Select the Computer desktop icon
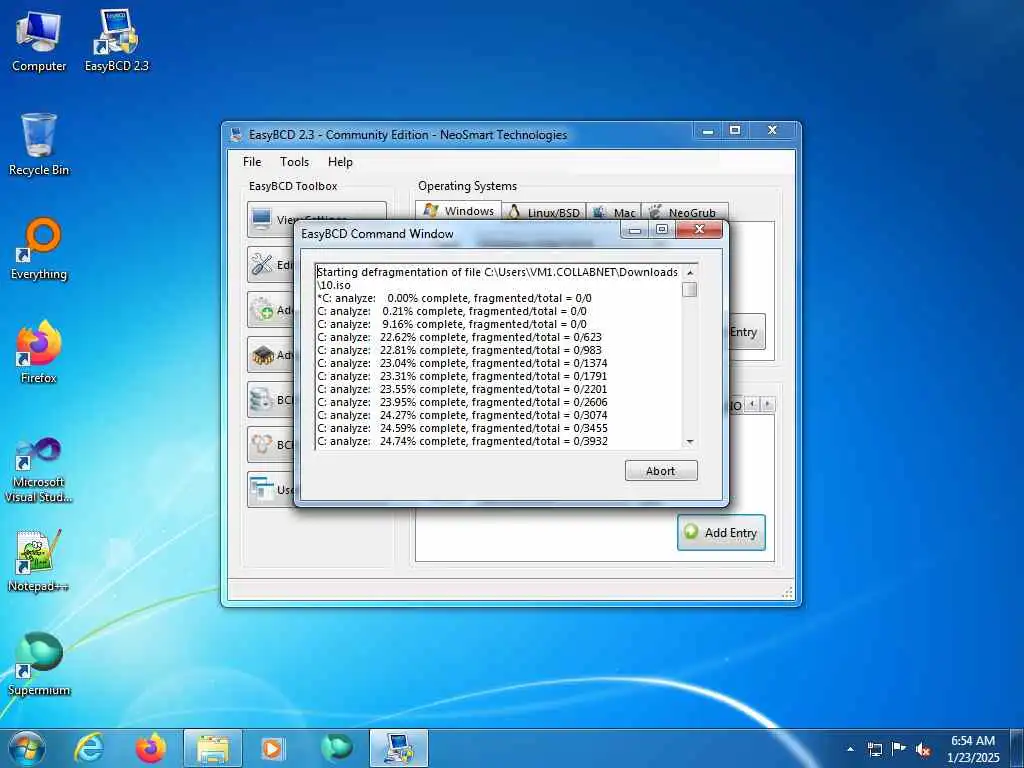This screenshot has width=1024, height=768. [x=39, y=41]
